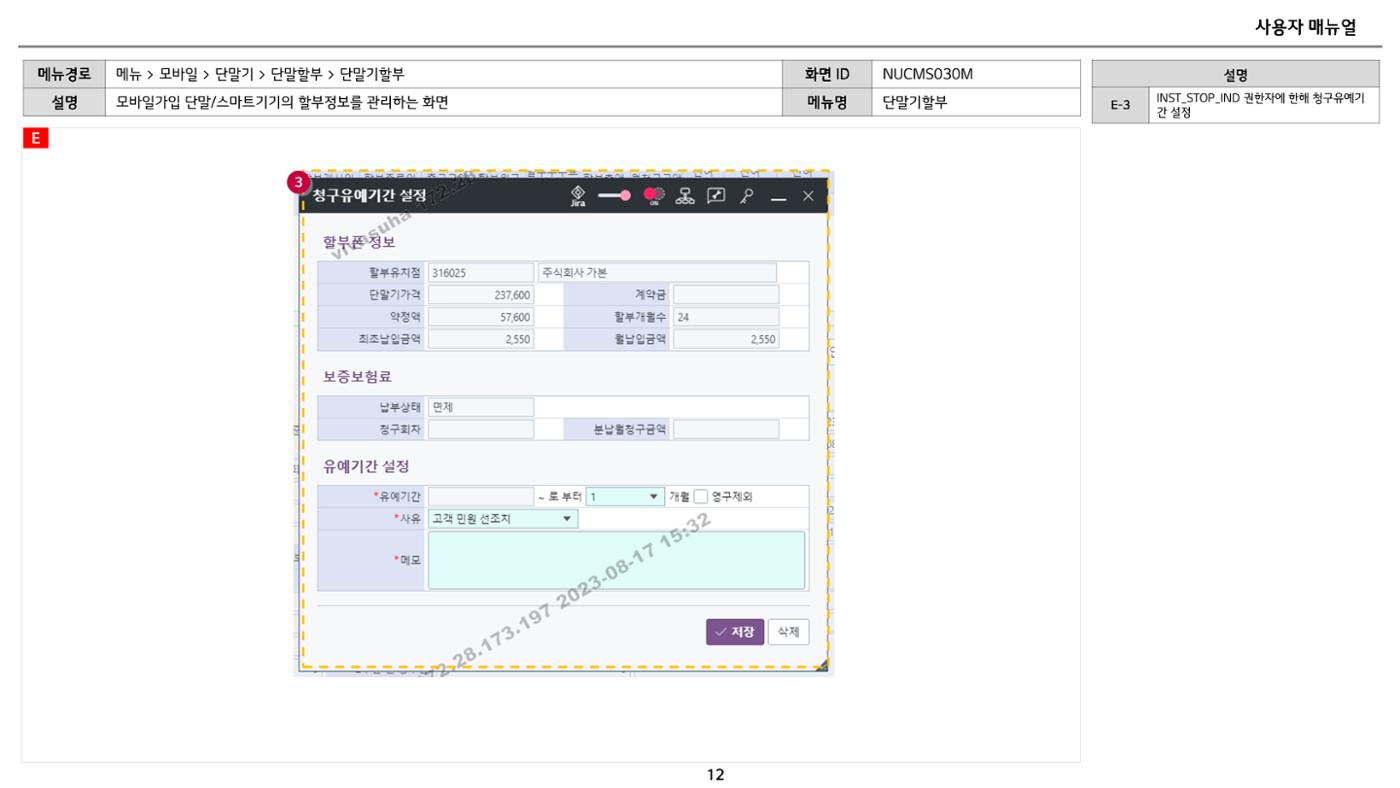This screenshot has height=788, width=1400.
Task: Click the empty 청구회차 field
Action: (481, 430)
